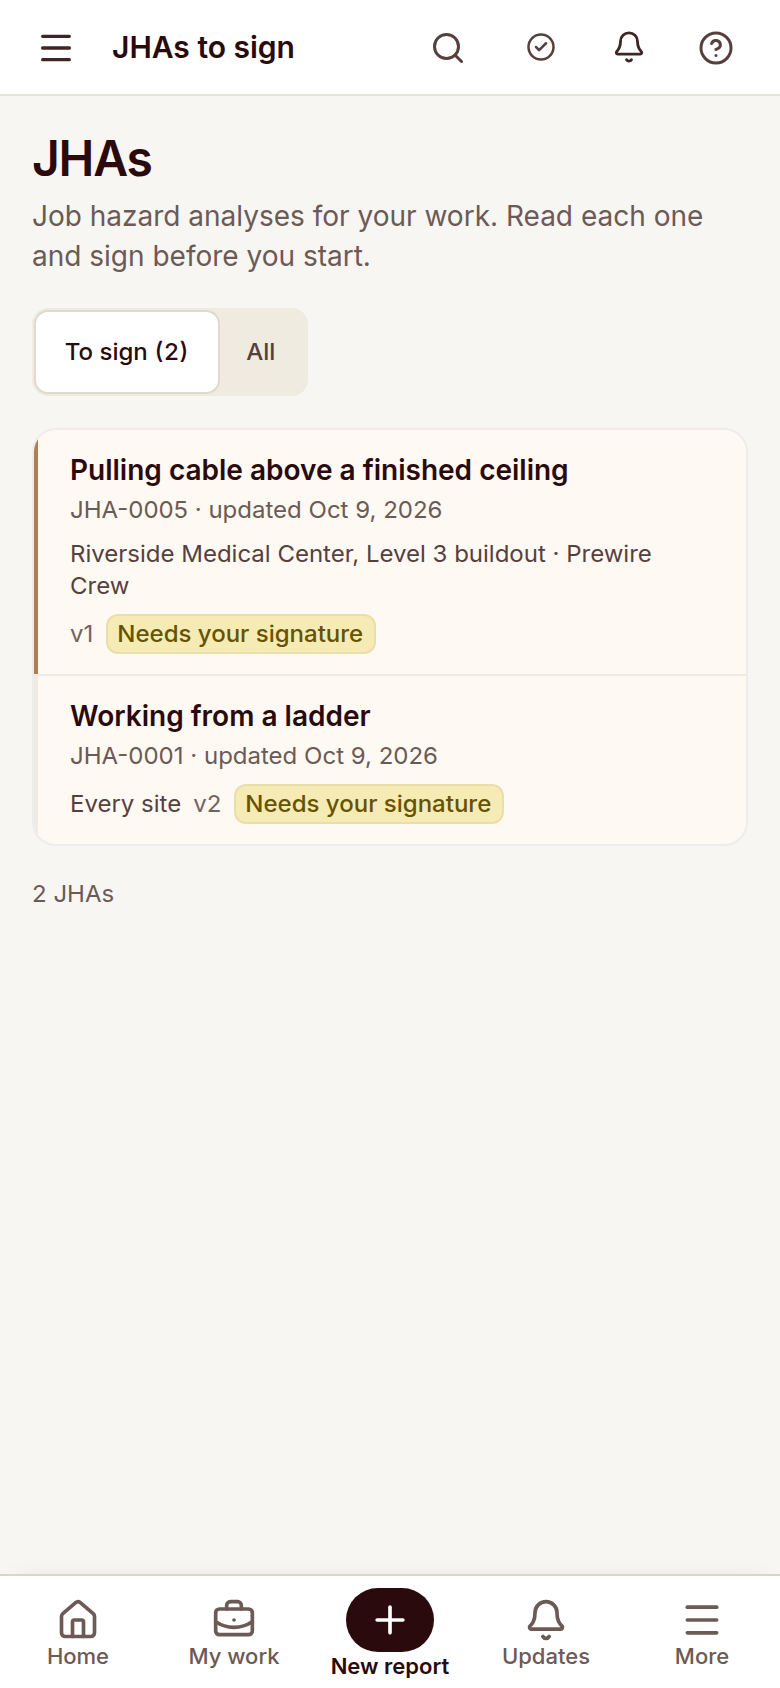Image resolution: width=780 pixels, height=1688 pixels.
Task: Open notifications bell in top bar
Action: [x=629, y=47]
